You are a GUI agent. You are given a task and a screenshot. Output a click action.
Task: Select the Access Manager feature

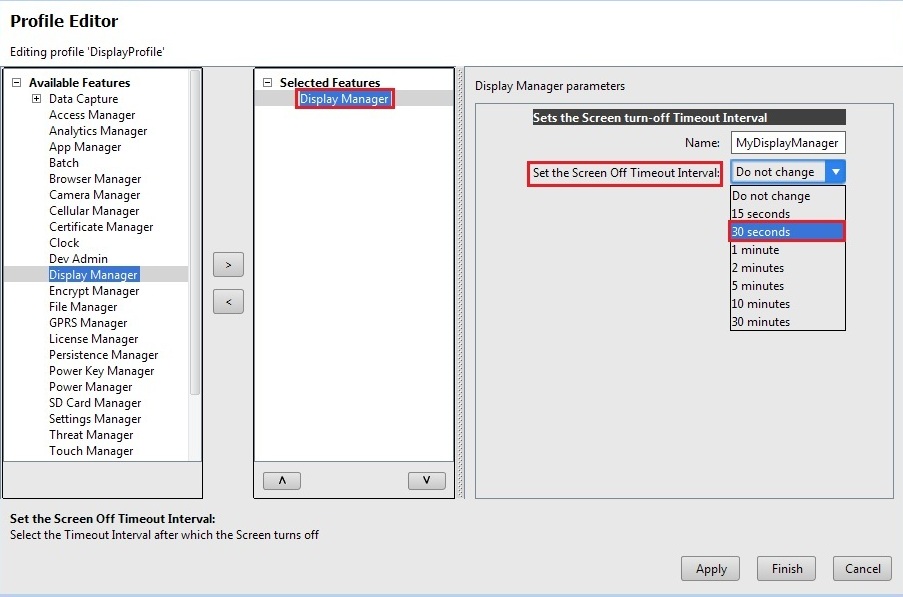click(x=93, y=114)
